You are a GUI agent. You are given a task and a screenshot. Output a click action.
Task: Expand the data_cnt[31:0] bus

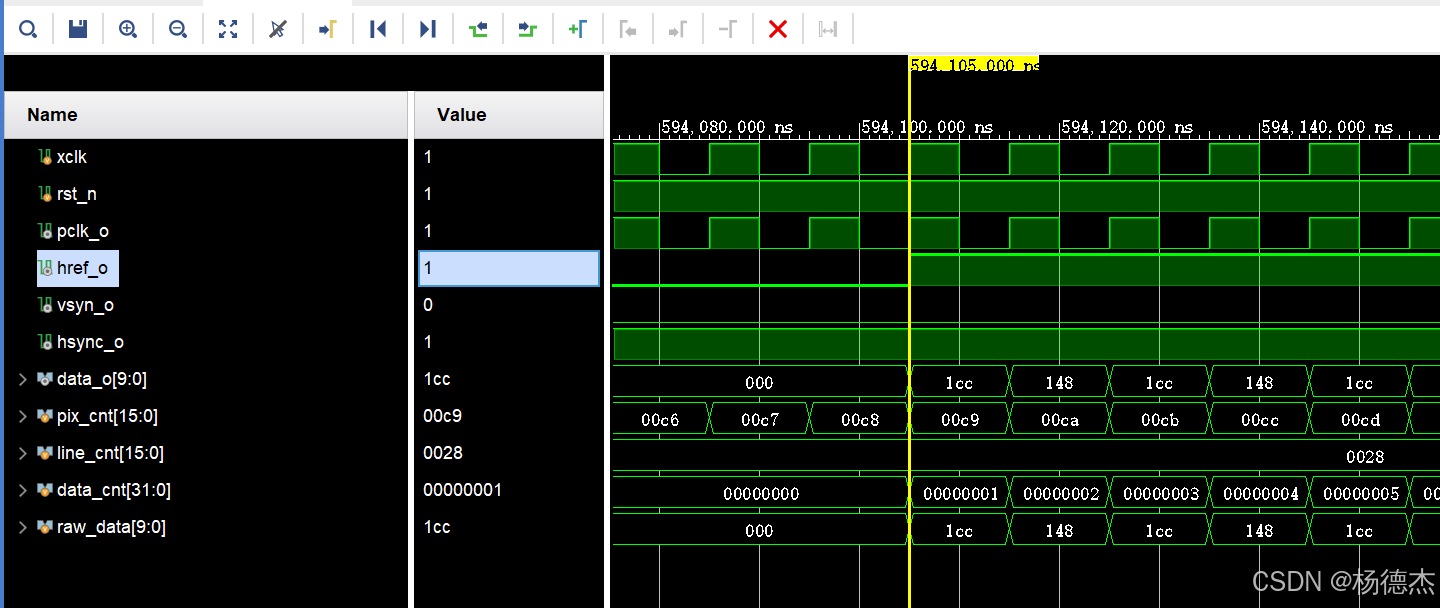(22, 490)
